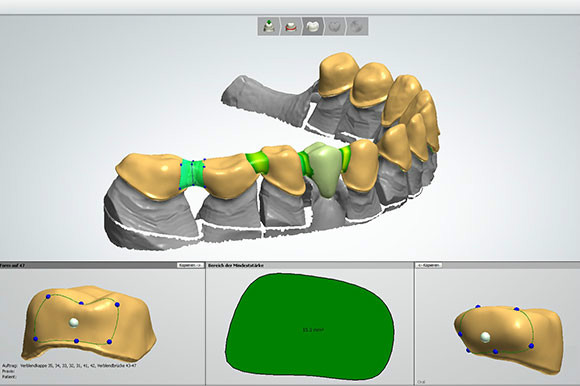Click the left panel title ending in 47
Image resolution: width=580 pixels, height=386 pixels.
pyautogui.click(x=13, y=265)
